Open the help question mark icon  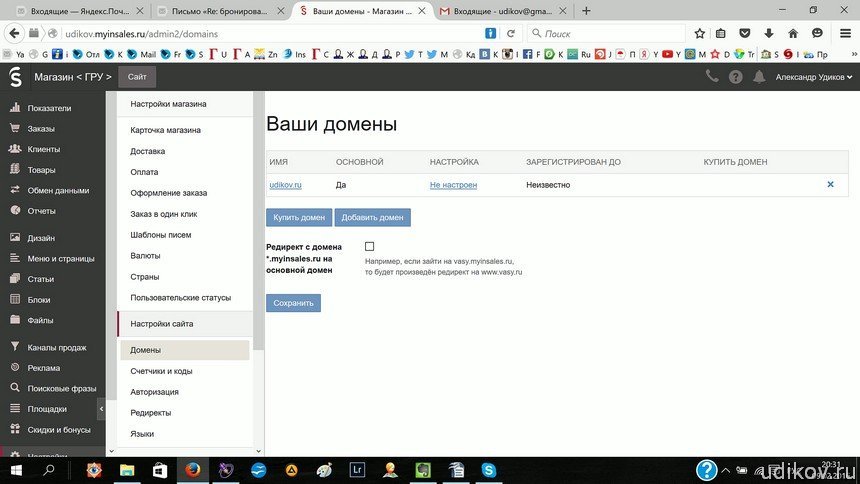(x=736, y=76)
